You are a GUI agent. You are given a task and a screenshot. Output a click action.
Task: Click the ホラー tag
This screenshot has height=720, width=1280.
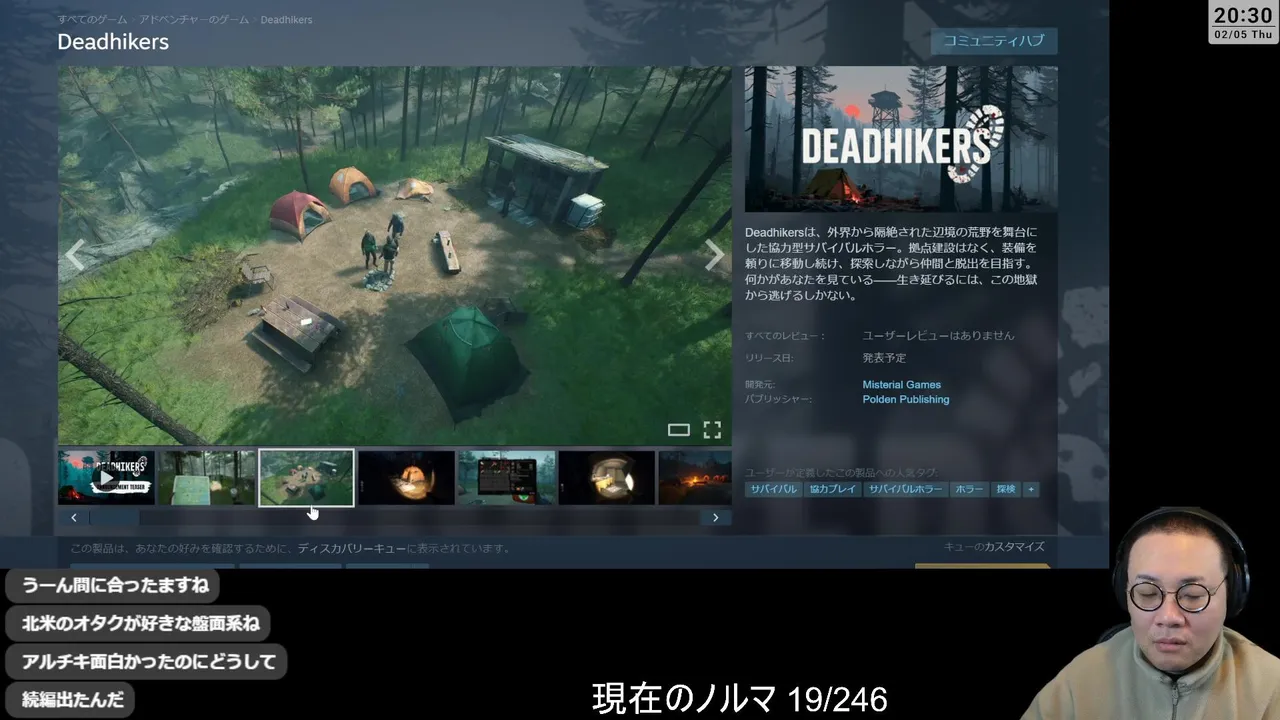click(968, 489)
